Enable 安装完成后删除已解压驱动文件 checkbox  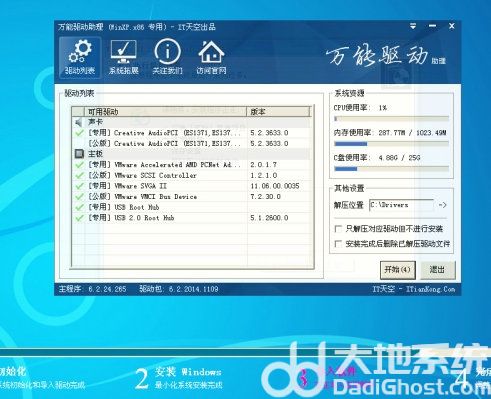[338, 244]
